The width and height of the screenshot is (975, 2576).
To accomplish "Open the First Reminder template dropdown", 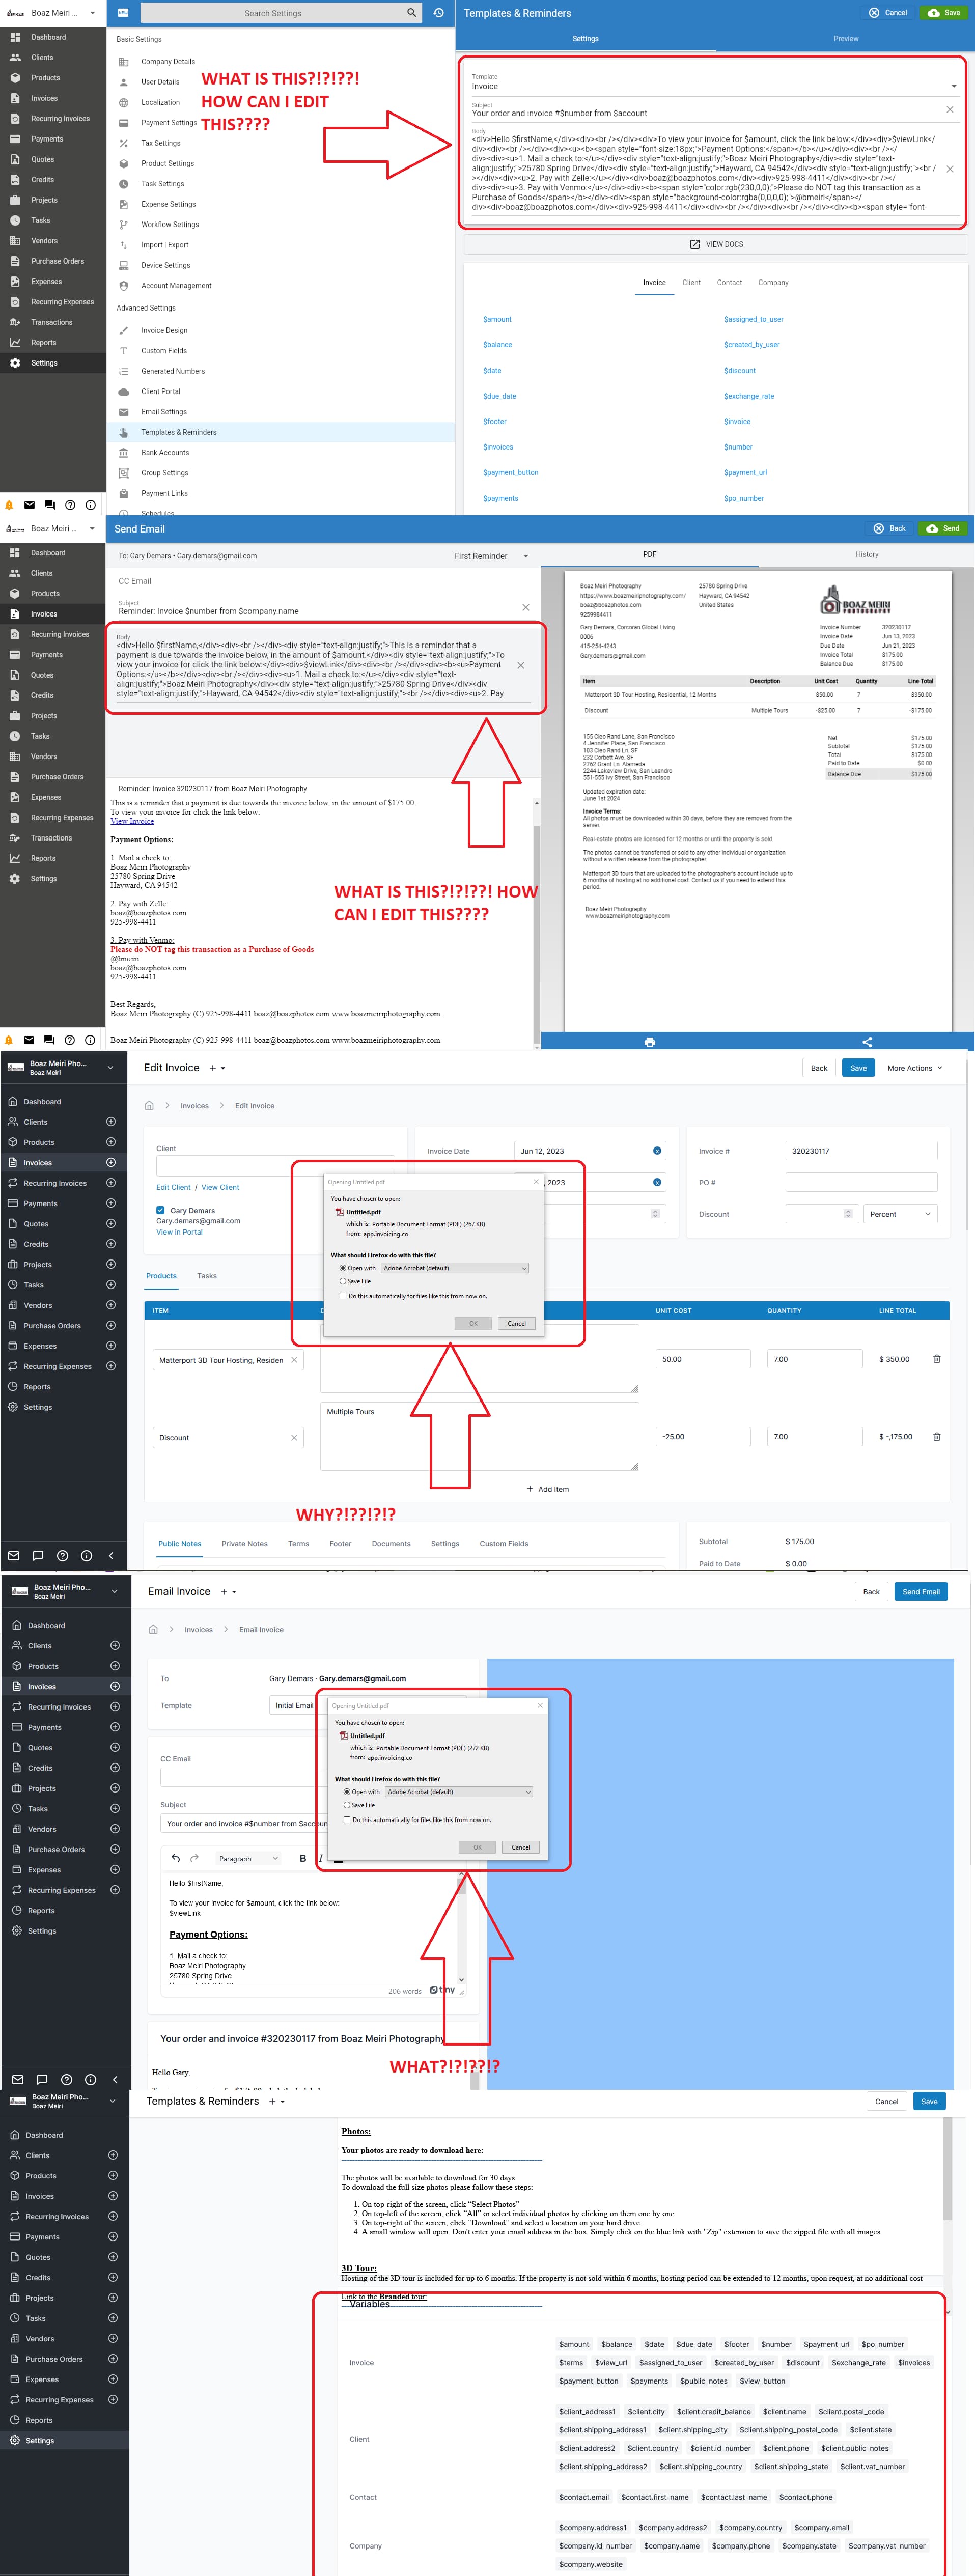I will coord(491,556).
